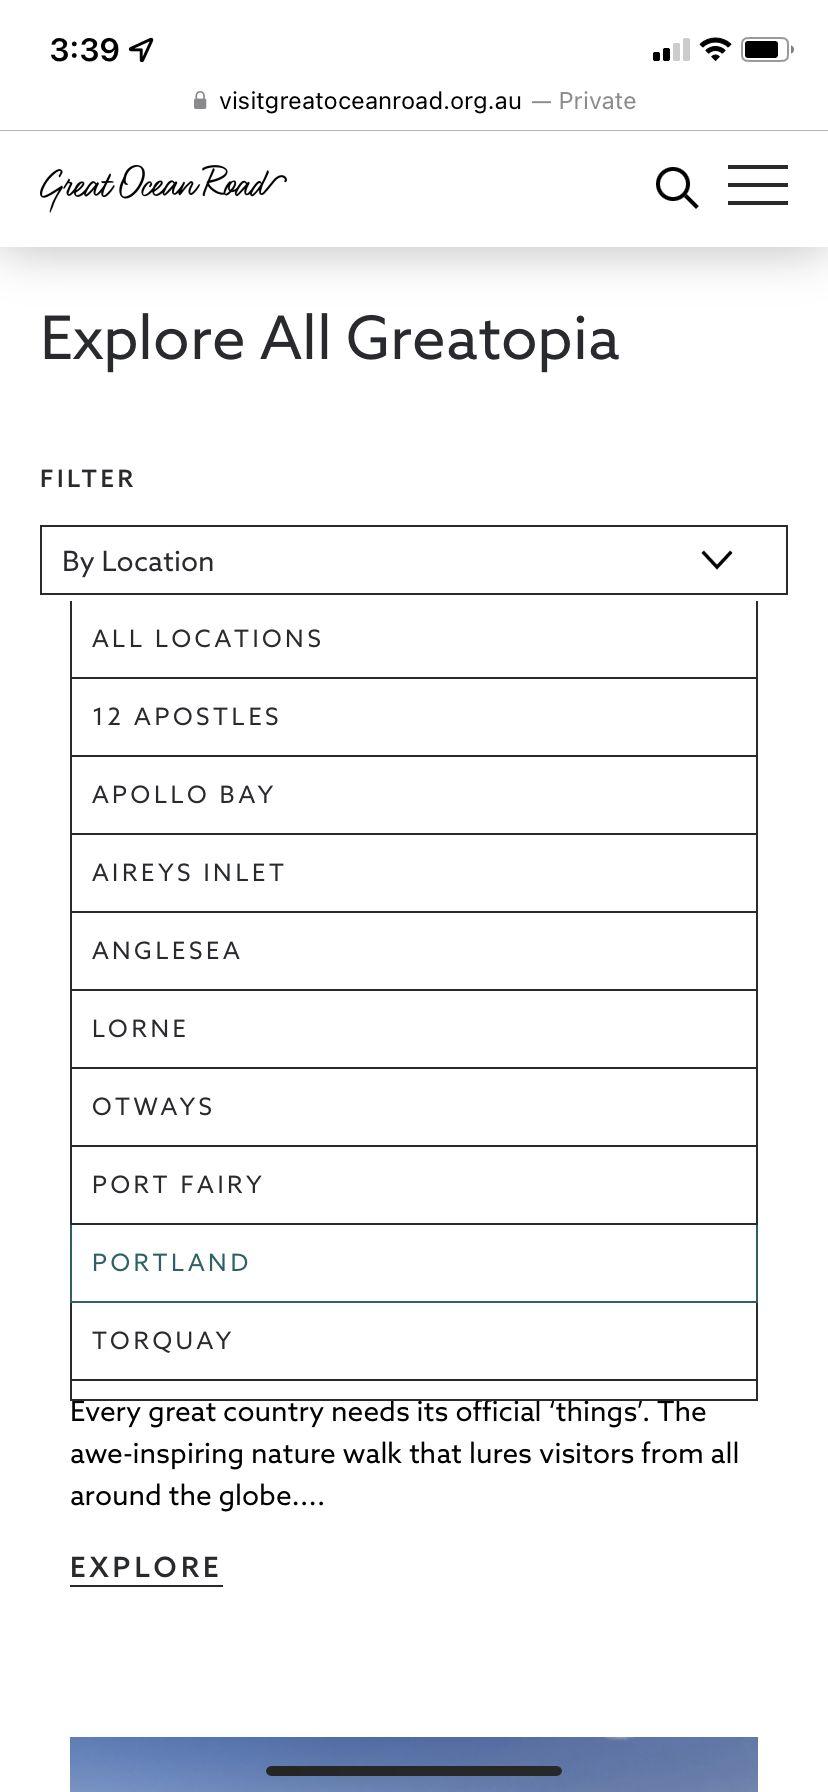
Task: Open the site search magnifier icon
Action: tap(676, 188)
